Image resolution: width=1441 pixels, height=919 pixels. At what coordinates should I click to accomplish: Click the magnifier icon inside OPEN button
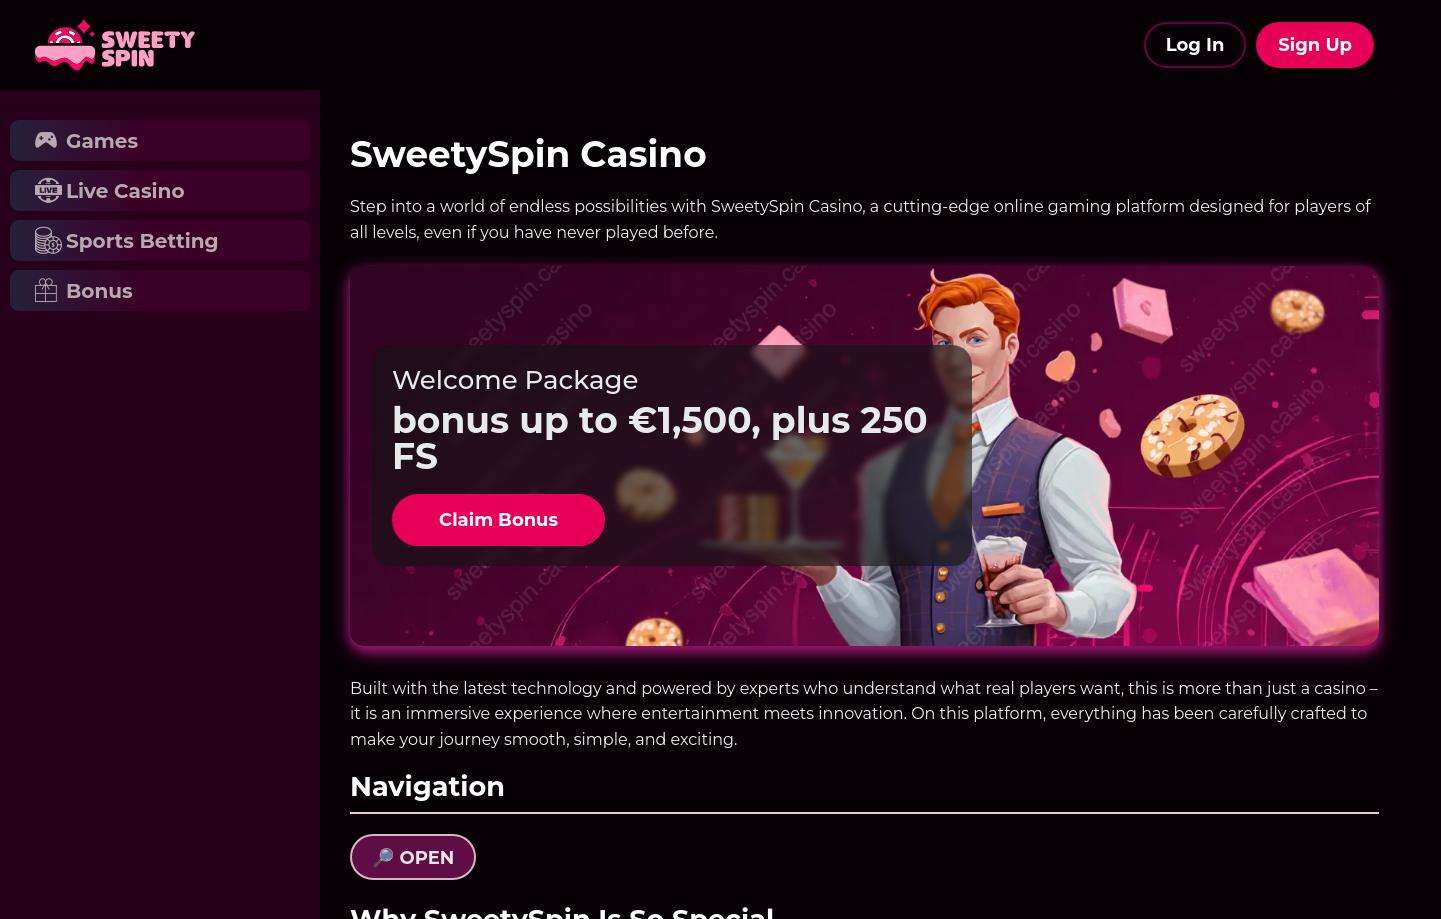point(384,857)
